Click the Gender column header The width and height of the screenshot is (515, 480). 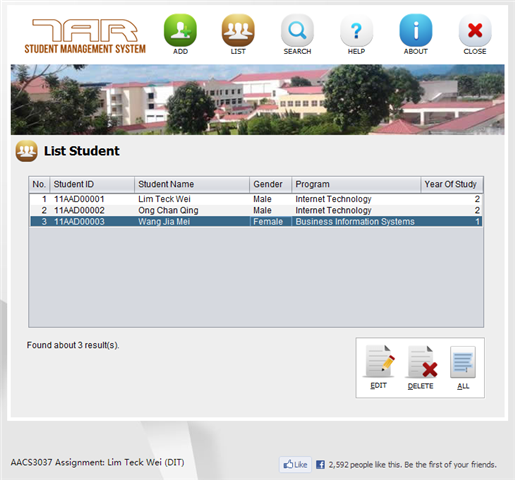271,184
